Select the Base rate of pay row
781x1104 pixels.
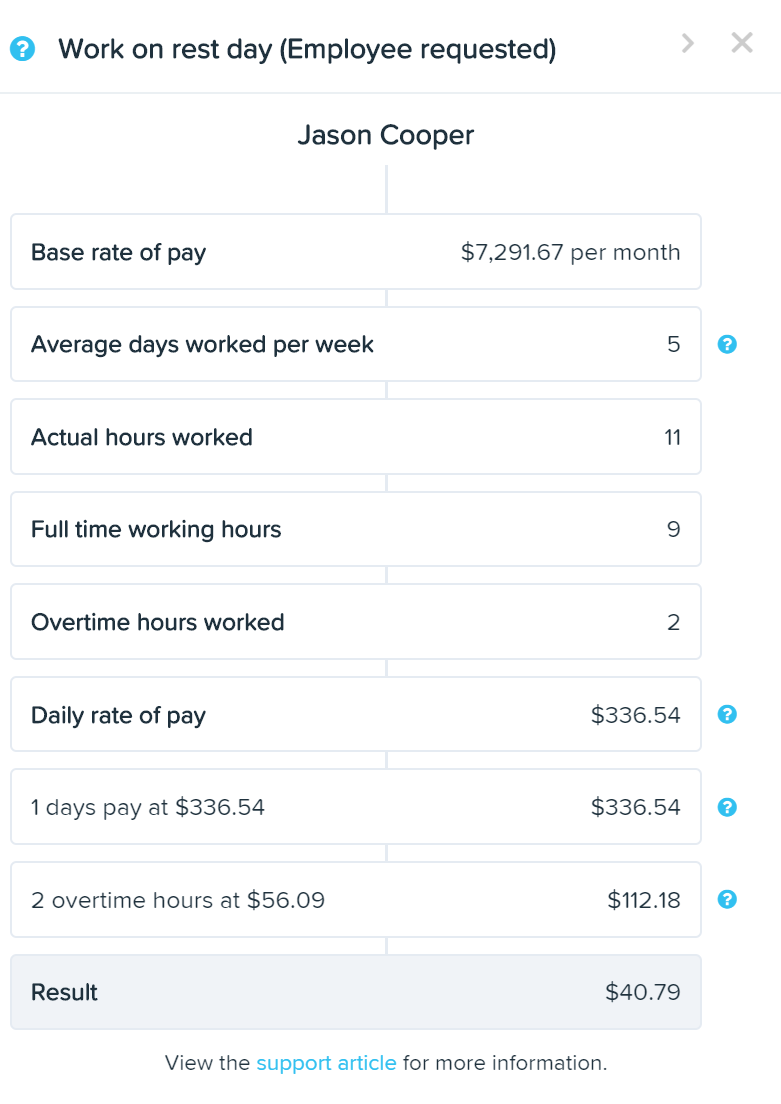356,251
